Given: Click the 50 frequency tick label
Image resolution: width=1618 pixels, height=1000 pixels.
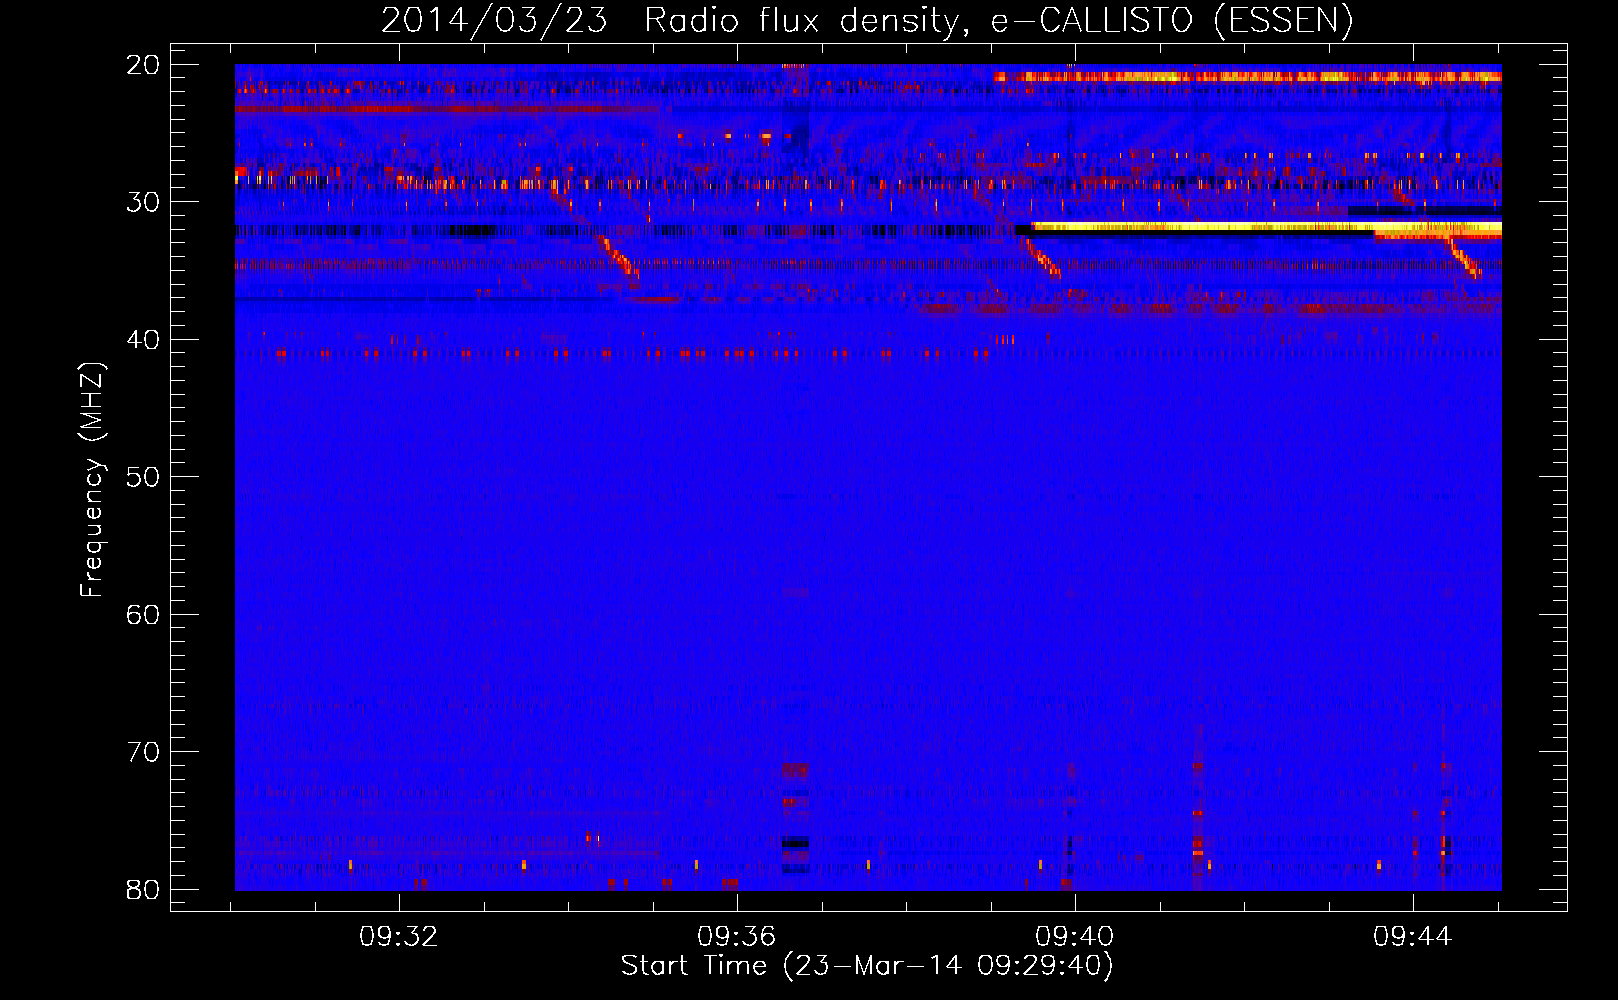Looking at the screenshot, I should pos(143,477).
